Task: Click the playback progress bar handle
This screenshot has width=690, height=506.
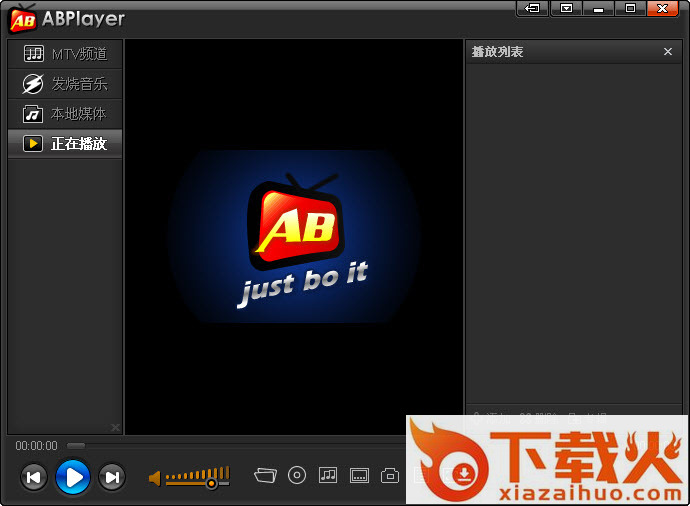Action: tap(76, 446)
